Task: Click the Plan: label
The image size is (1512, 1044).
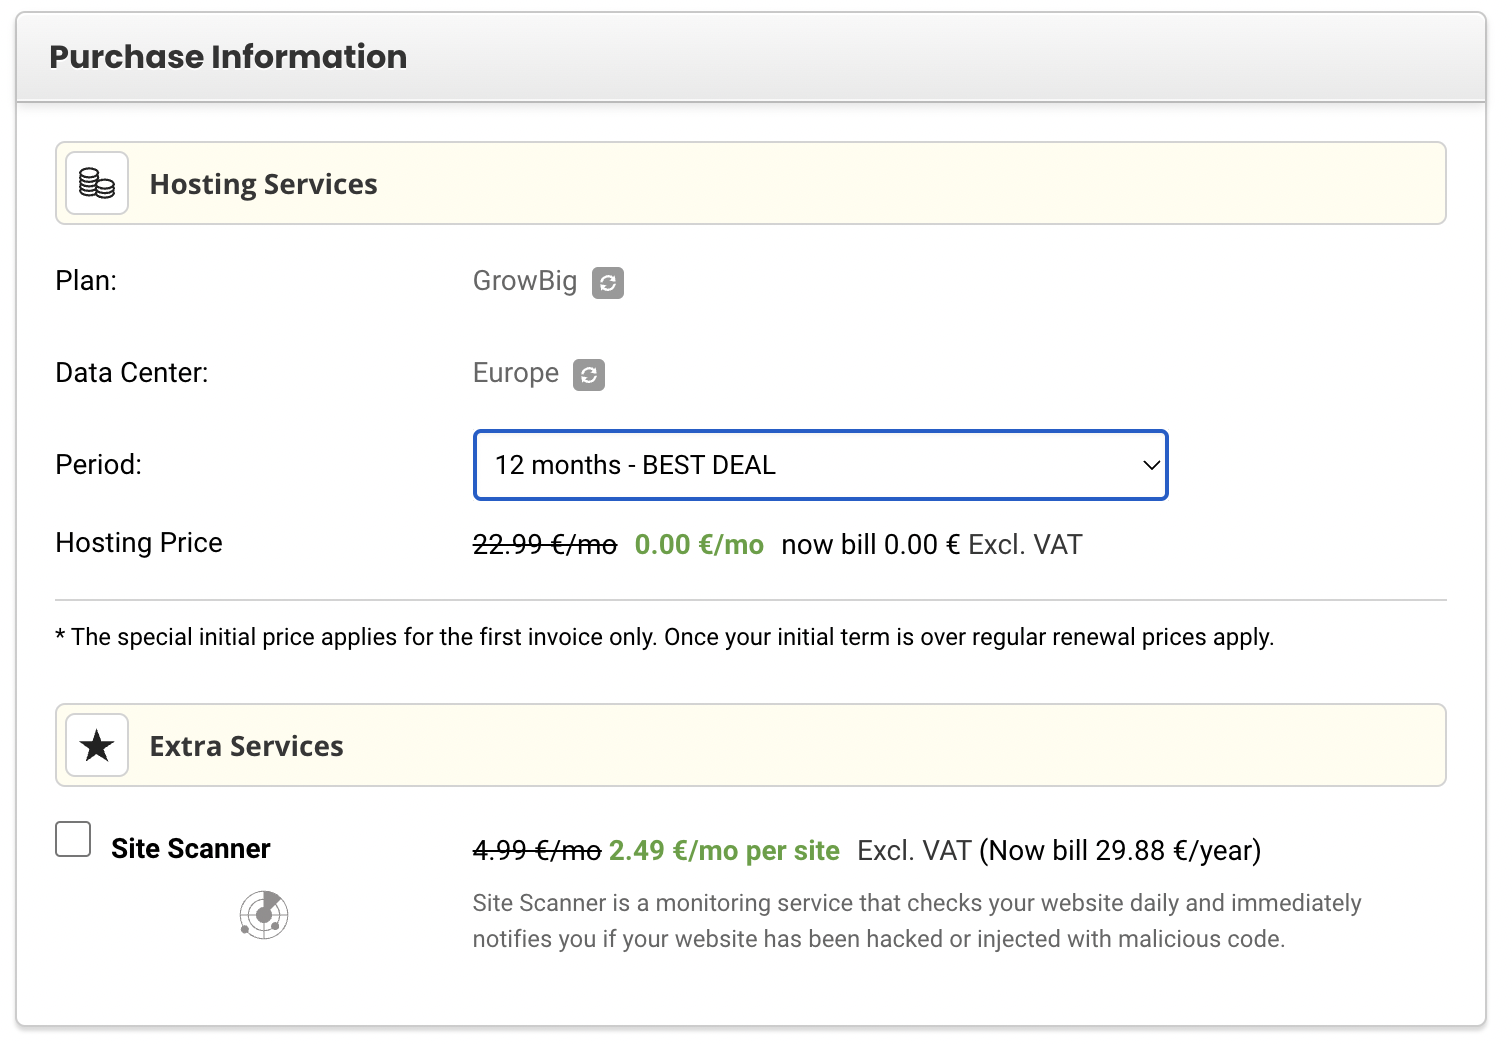Action: pos(86,281)
